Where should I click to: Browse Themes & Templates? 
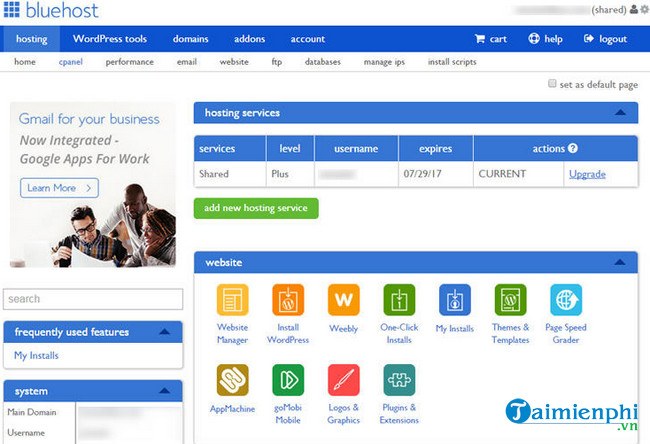coord(510,300)
